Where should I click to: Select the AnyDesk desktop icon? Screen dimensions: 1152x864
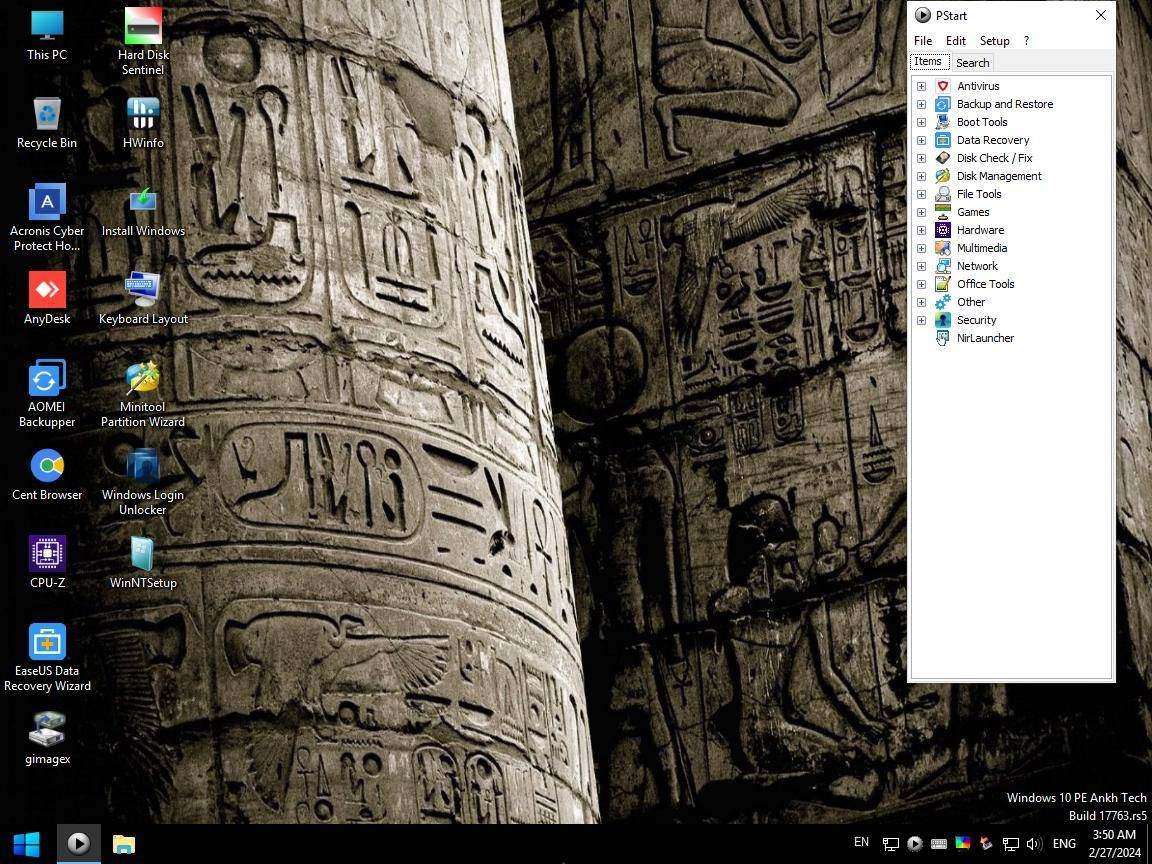tap(47, 299)
